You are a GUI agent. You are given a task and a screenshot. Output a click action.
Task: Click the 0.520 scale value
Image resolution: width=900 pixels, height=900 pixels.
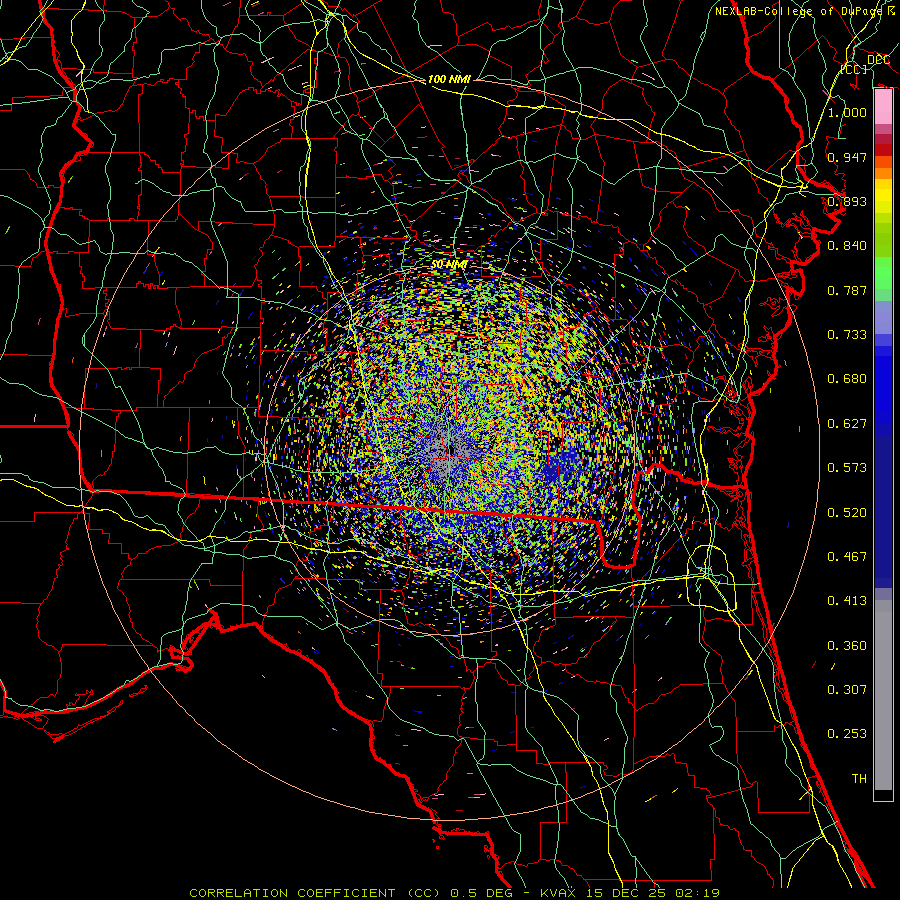(847, 513)
